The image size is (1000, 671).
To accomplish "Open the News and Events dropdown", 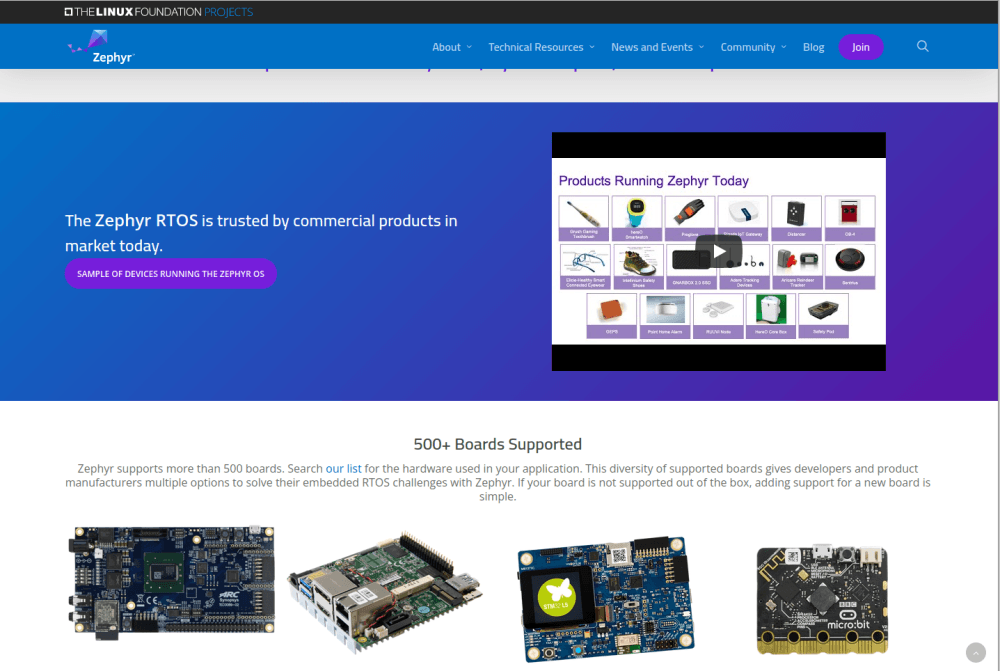I will [651, 46].
